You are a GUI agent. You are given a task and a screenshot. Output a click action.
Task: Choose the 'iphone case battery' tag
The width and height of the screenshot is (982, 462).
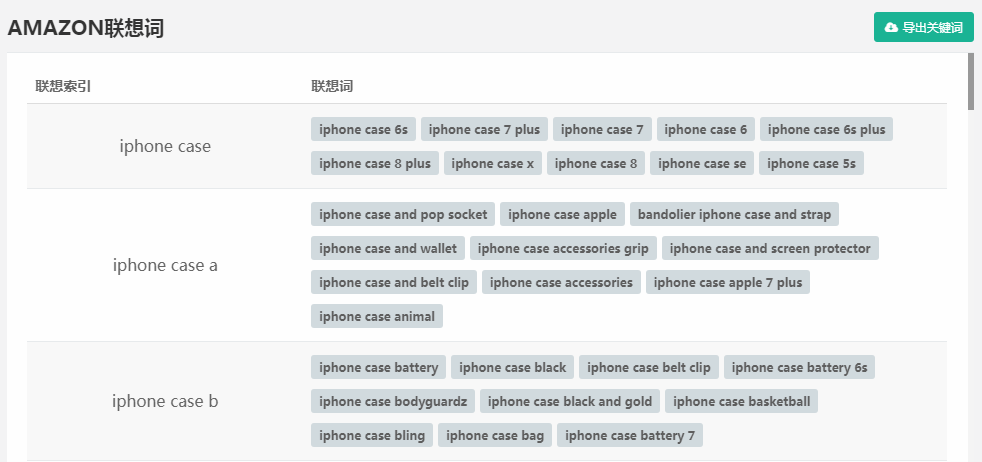tap(378, 367)
